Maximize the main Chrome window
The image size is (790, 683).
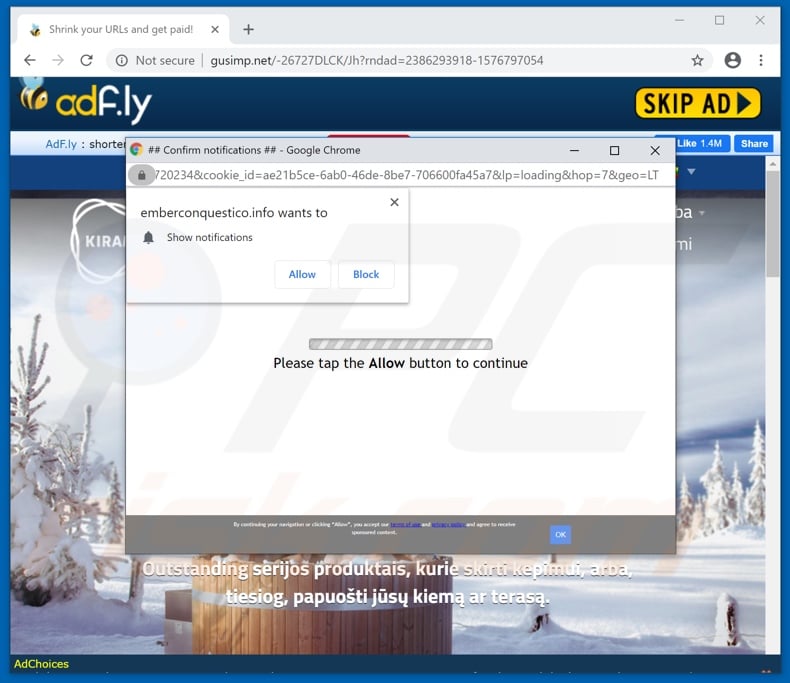point(719,20)
